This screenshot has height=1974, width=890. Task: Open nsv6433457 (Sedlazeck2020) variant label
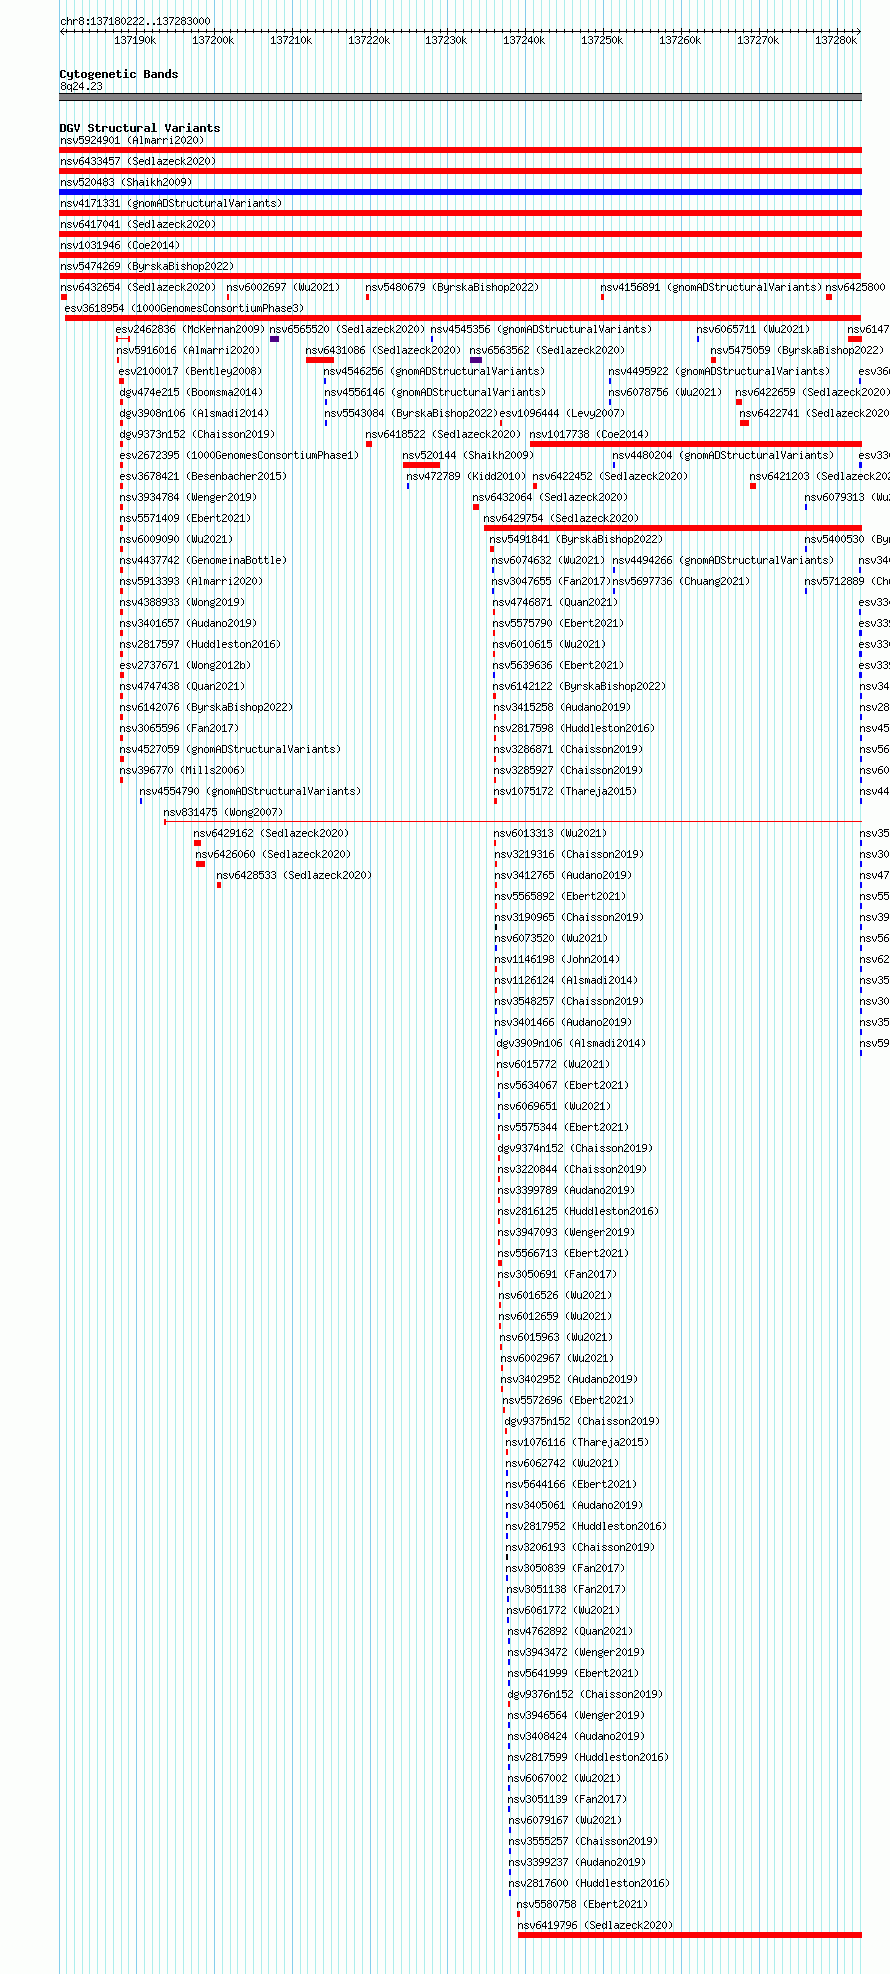[137, 161]
